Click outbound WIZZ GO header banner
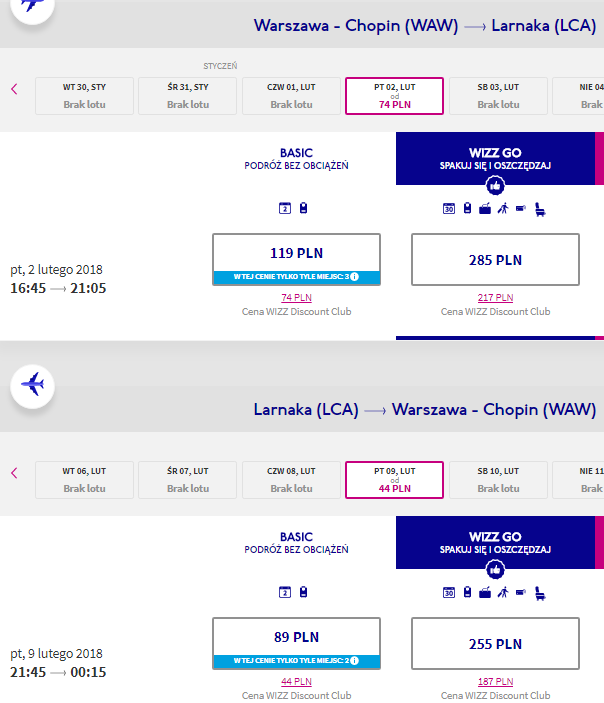This screenshot has height=703, width=604. pos(495,158)
